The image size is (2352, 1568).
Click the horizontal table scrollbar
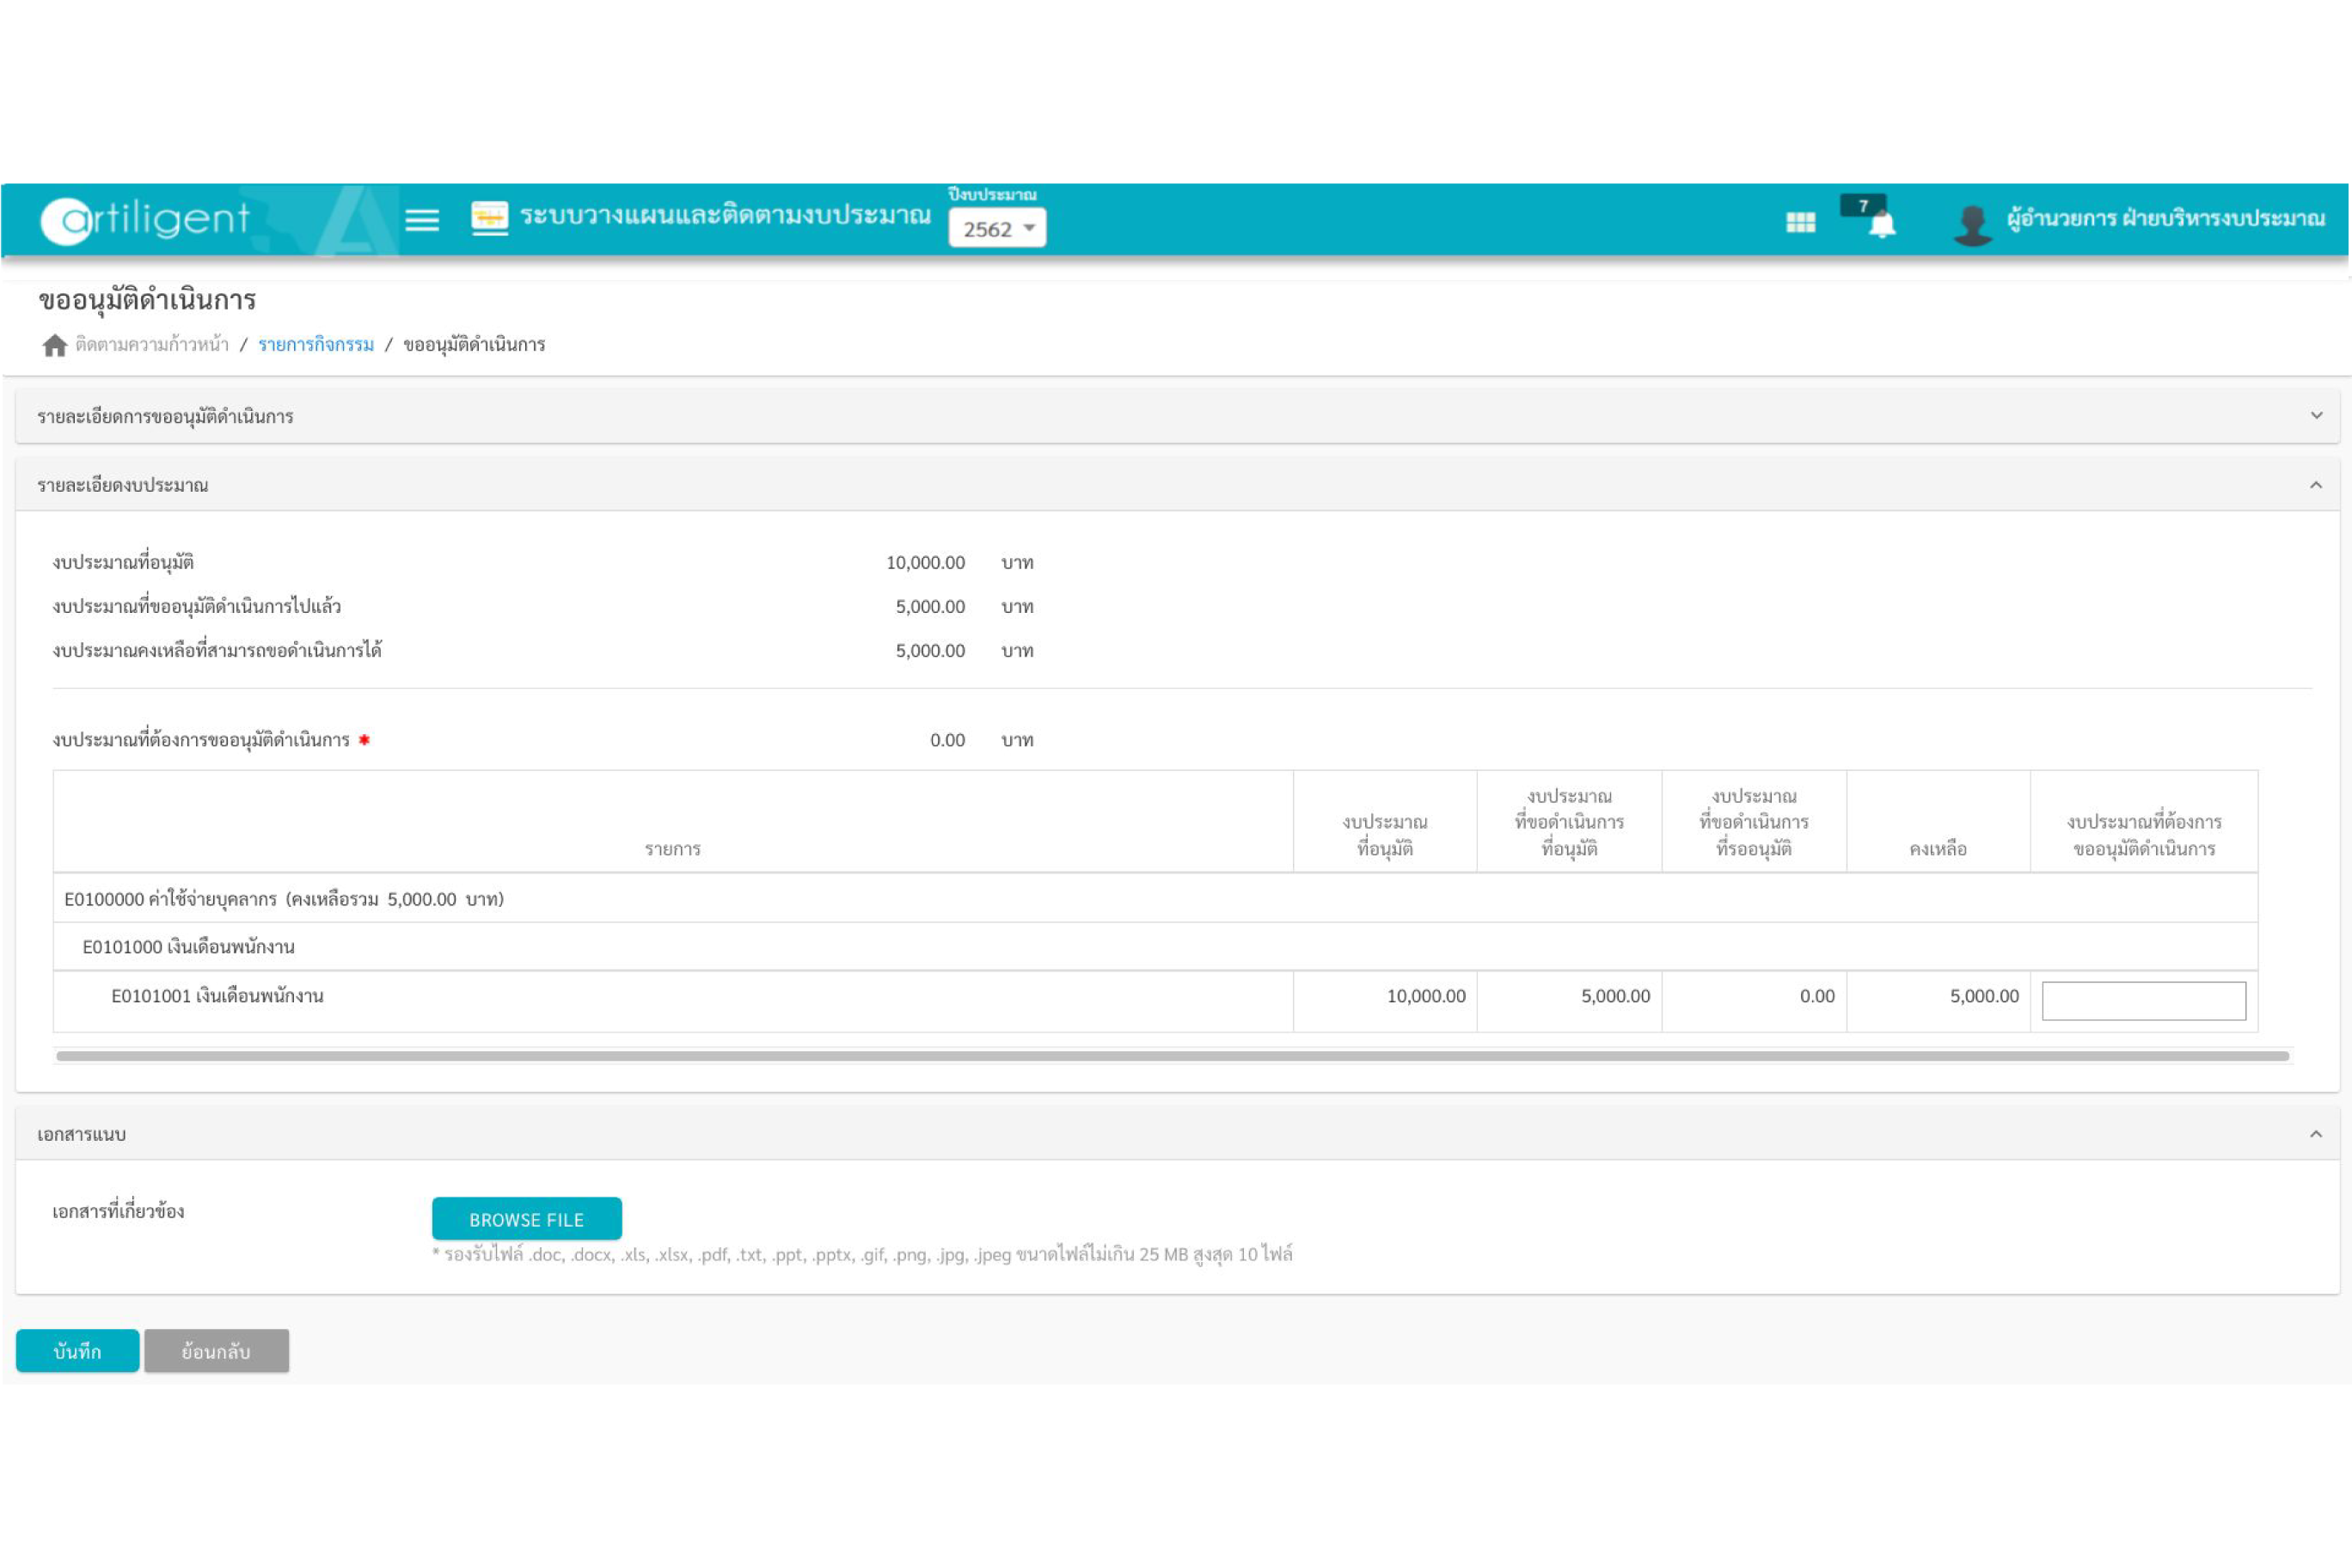(x=1172, y=1056)
